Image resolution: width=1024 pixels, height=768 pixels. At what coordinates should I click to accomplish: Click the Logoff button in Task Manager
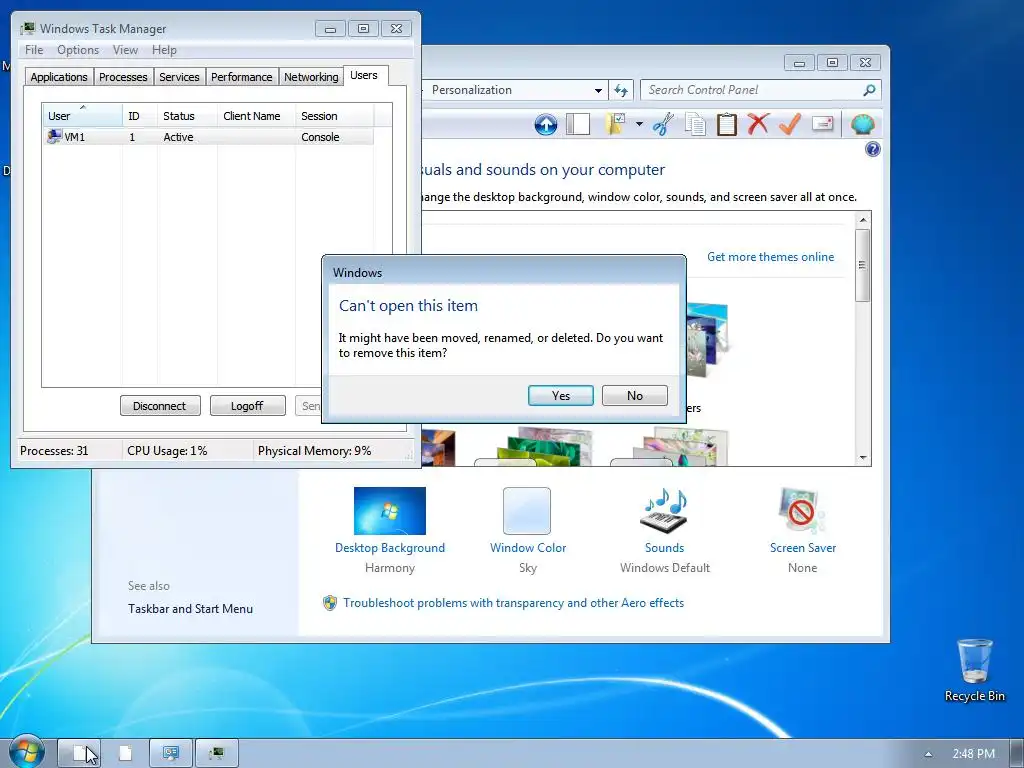pos(247,406)
